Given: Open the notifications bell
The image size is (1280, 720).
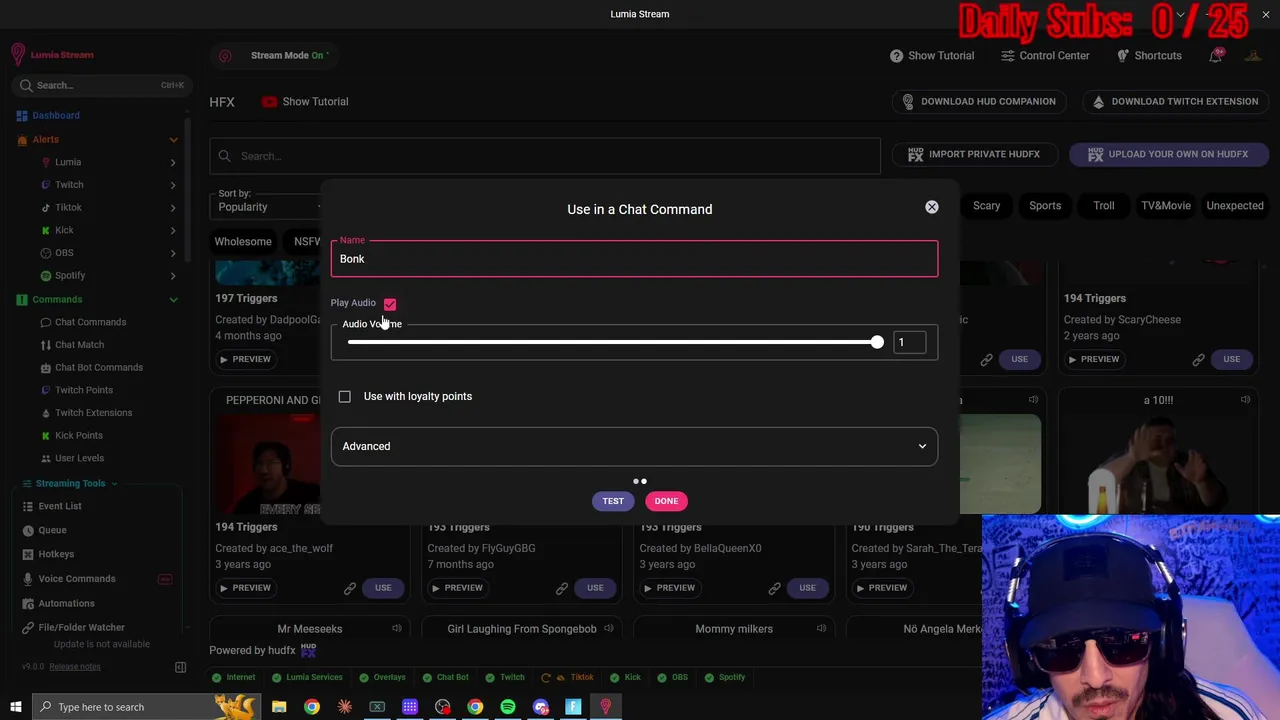Looking at the screenshot, I should (1215, 56).
